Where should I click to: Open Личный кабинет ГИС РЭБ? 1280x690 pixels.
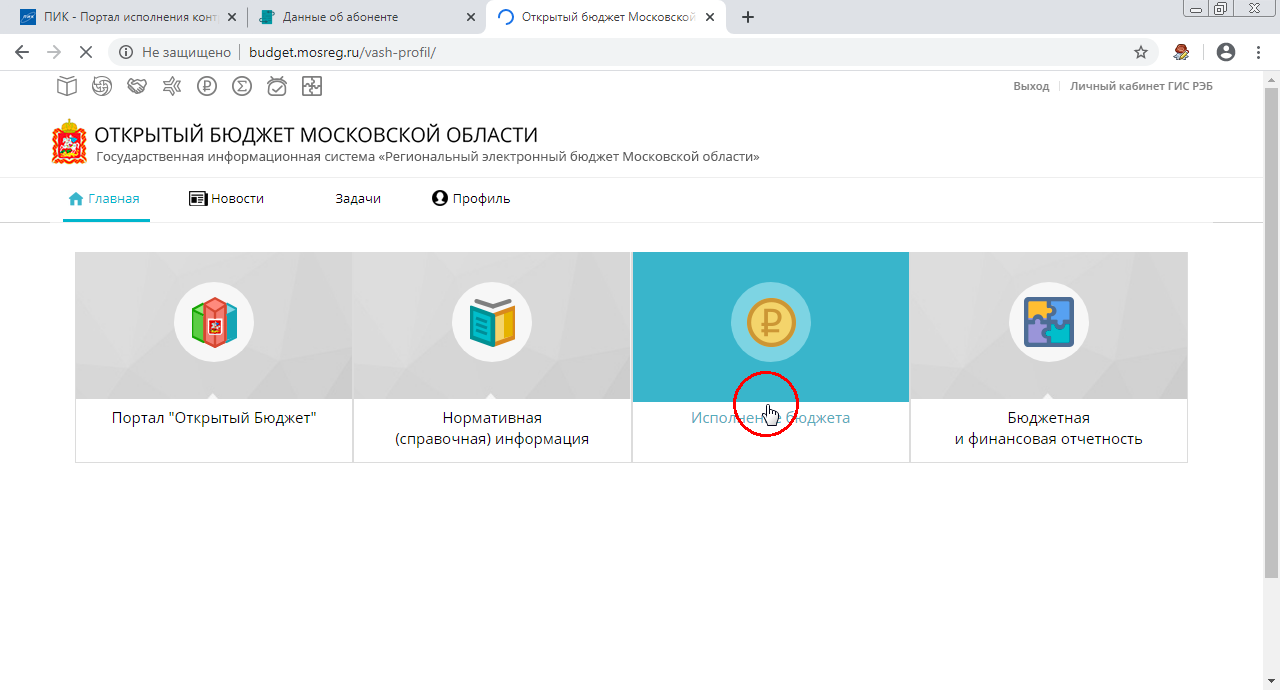(x=1141, y=85)
